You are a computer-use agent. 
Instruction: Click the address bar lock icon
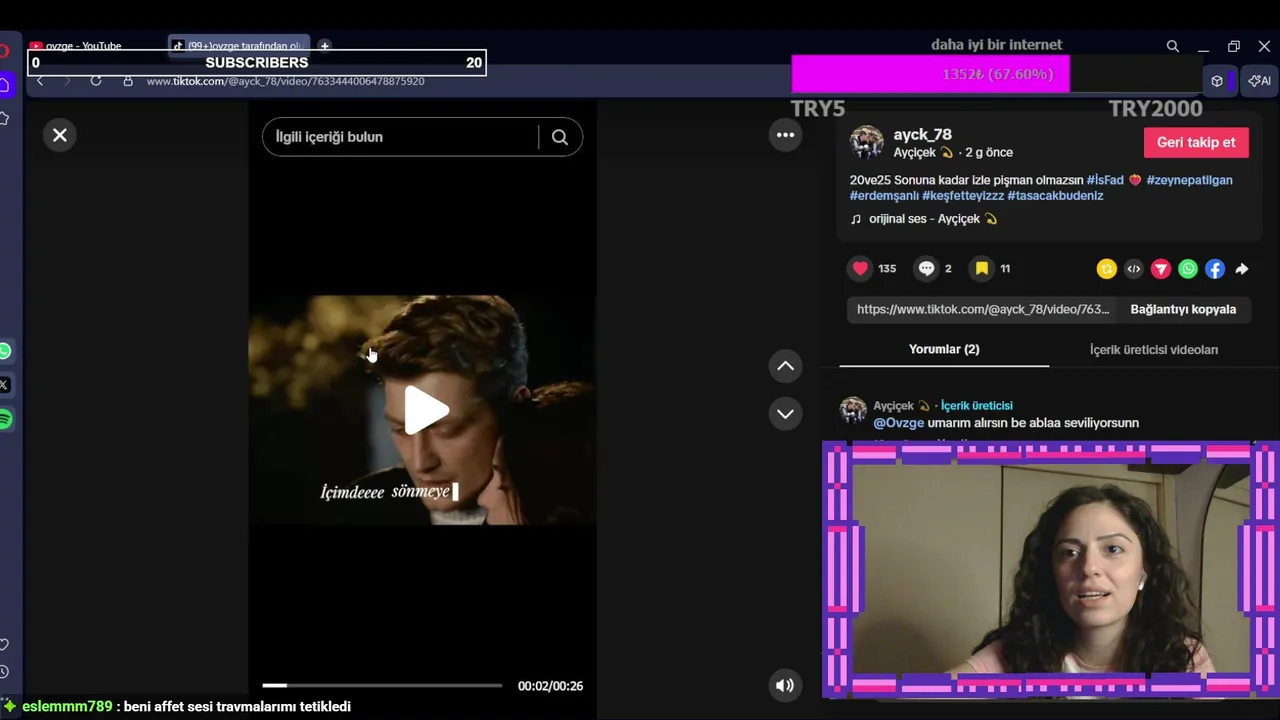[x=127, y=81]
